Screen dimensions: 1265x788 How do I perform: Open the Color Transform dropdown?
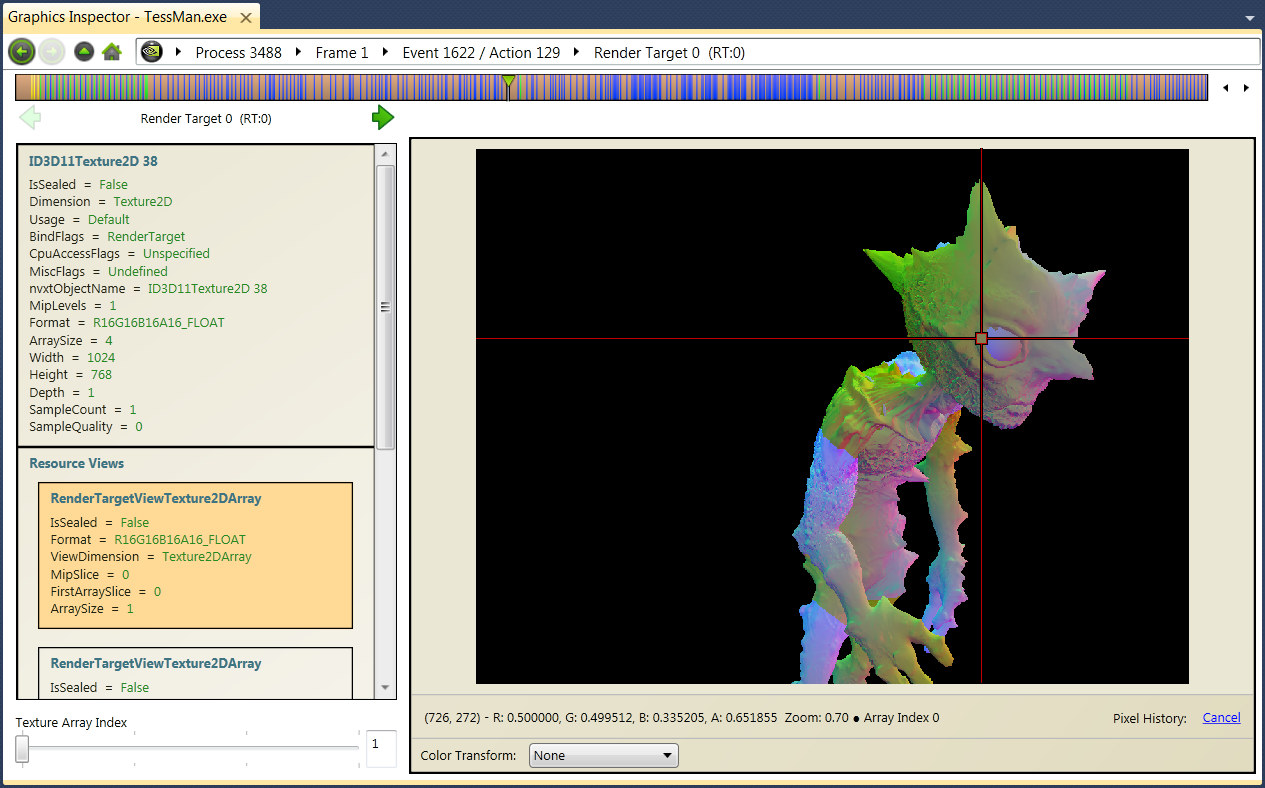(x=603, y=756)
